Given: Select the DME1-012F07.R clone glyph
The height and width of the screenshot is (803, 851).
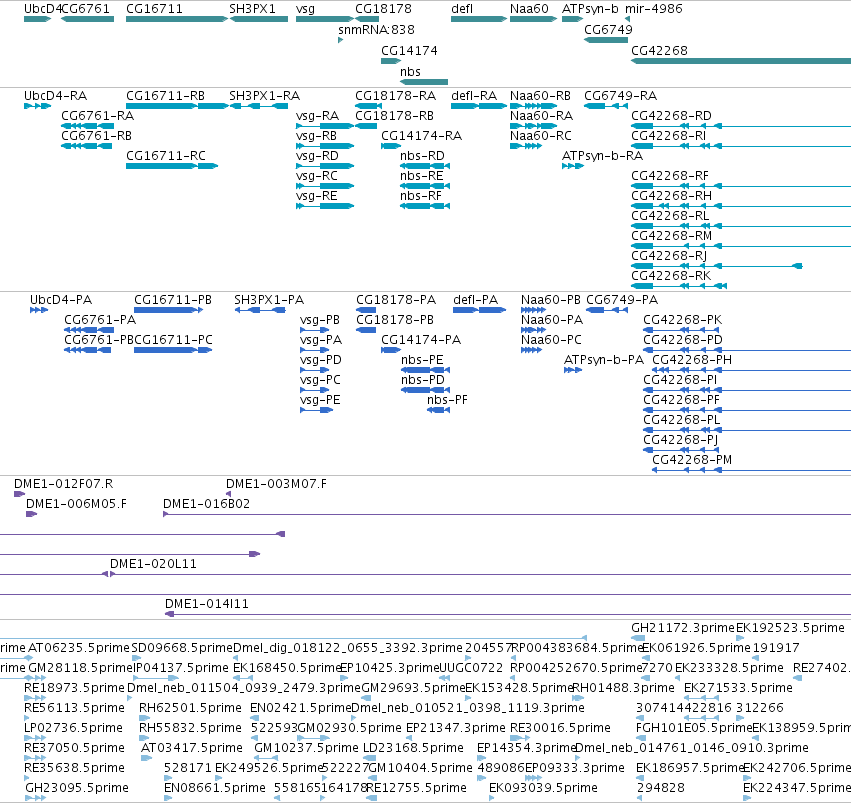Looking at the screenshot, I should point(20,494).
